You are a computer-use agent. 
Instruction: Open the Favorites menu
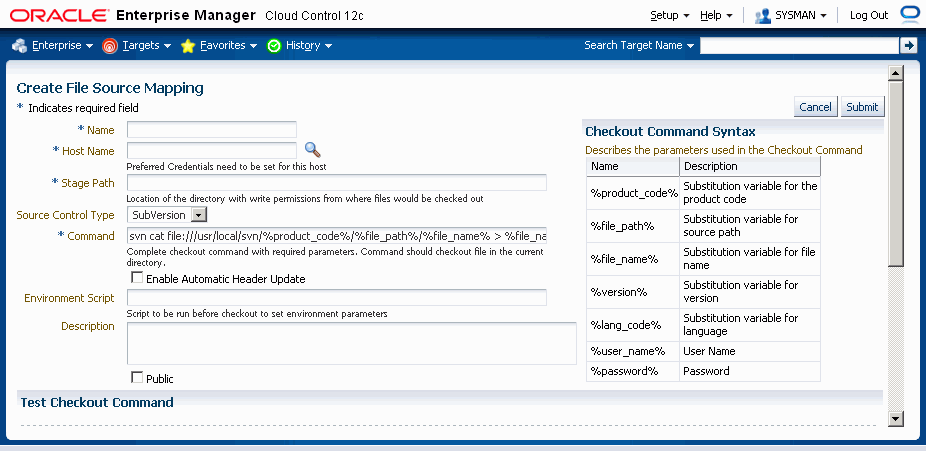[x=229, y=45]
